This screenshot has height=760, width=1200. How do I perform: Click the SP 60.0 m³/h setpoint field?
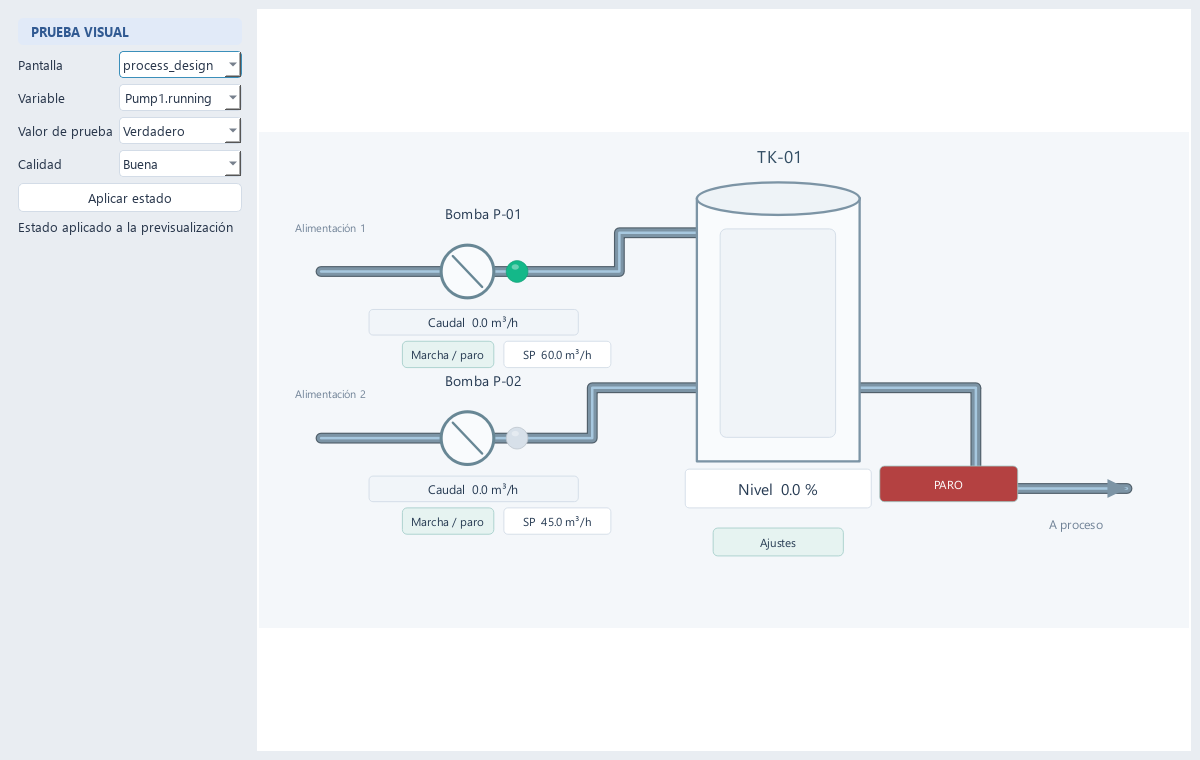tap(557, 355)
